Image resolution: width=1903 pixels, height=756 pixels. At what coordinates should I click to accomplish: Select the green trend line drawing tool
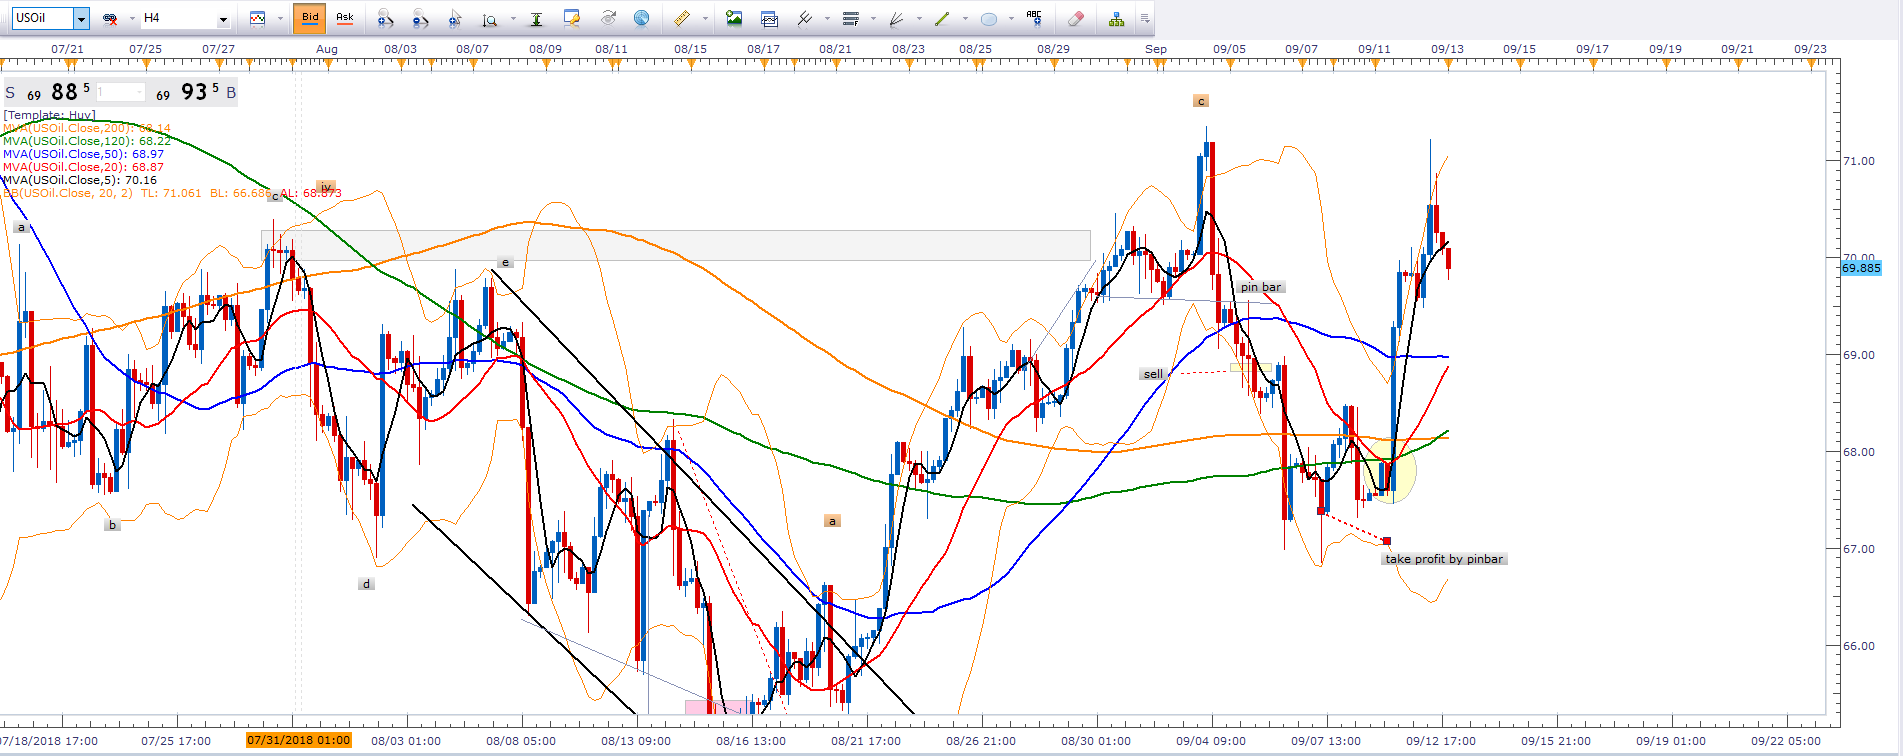(x=941, y=18)
